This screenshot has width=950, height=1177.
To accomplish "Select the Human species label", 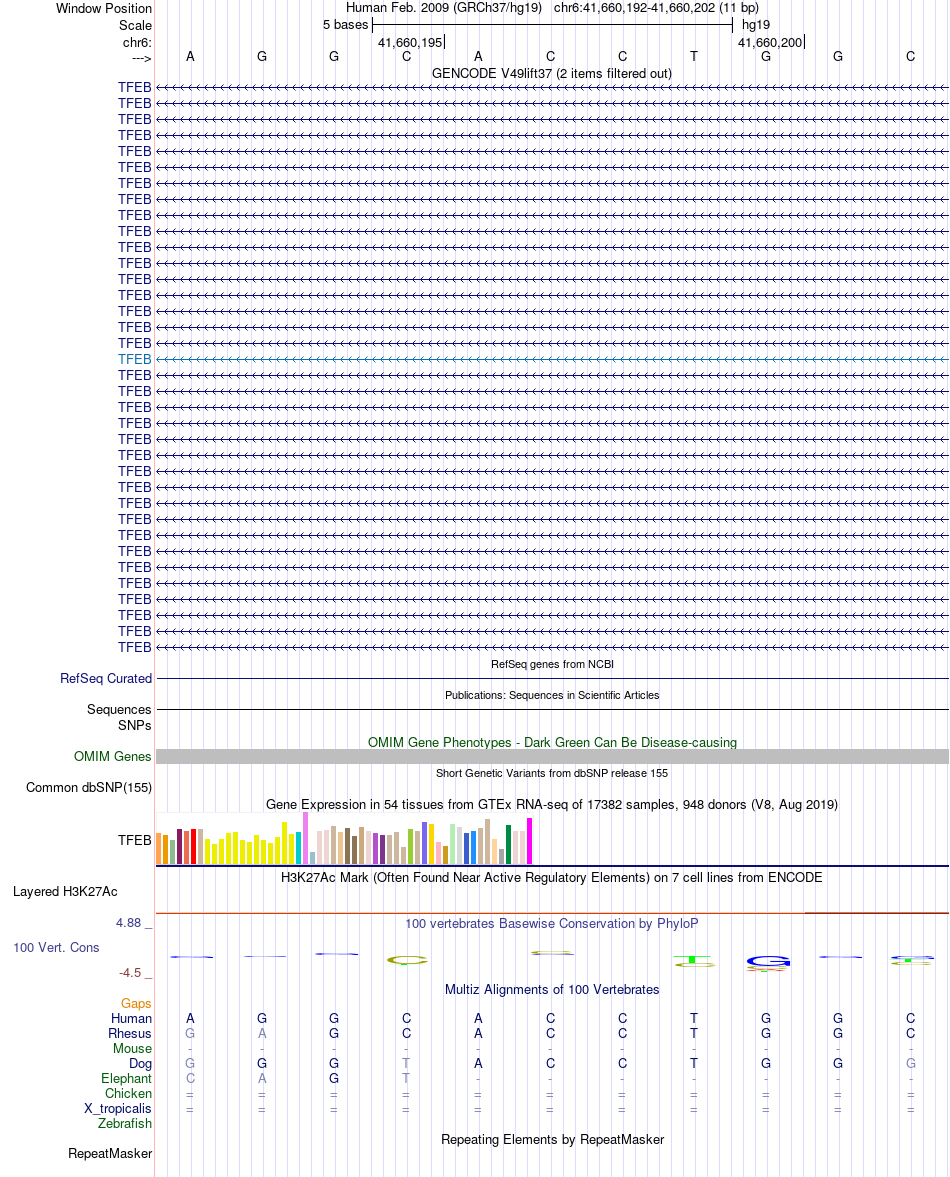I will point(131,1019).
